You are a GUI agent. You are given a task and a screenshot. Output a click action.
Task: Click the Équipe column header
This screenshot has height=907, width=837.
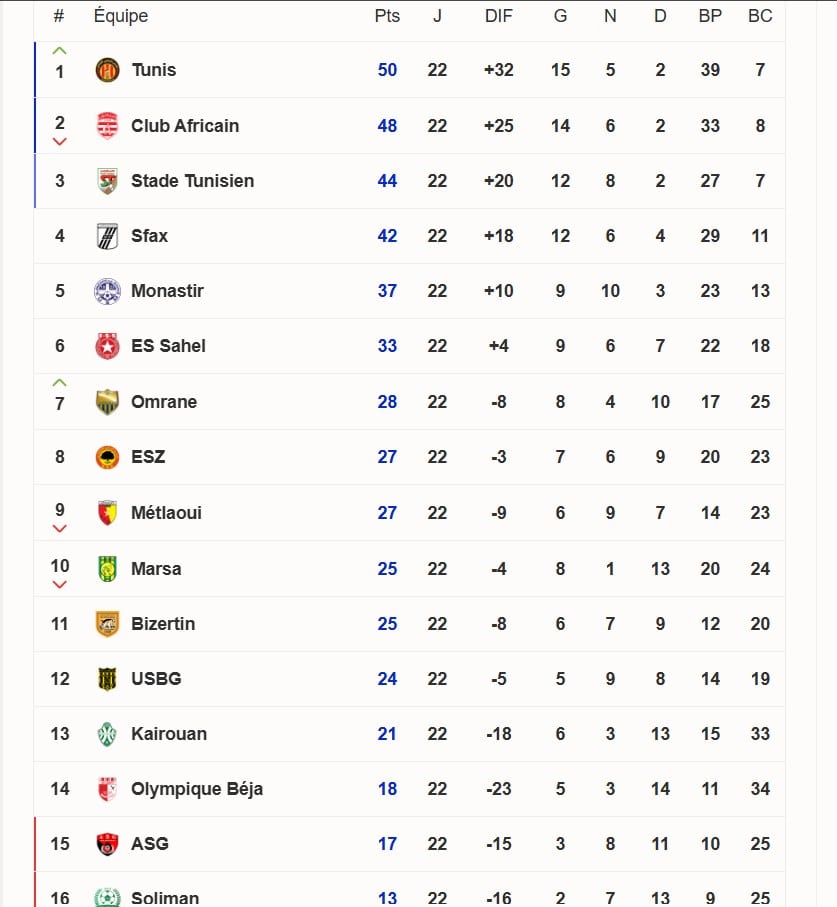(121, 16)
